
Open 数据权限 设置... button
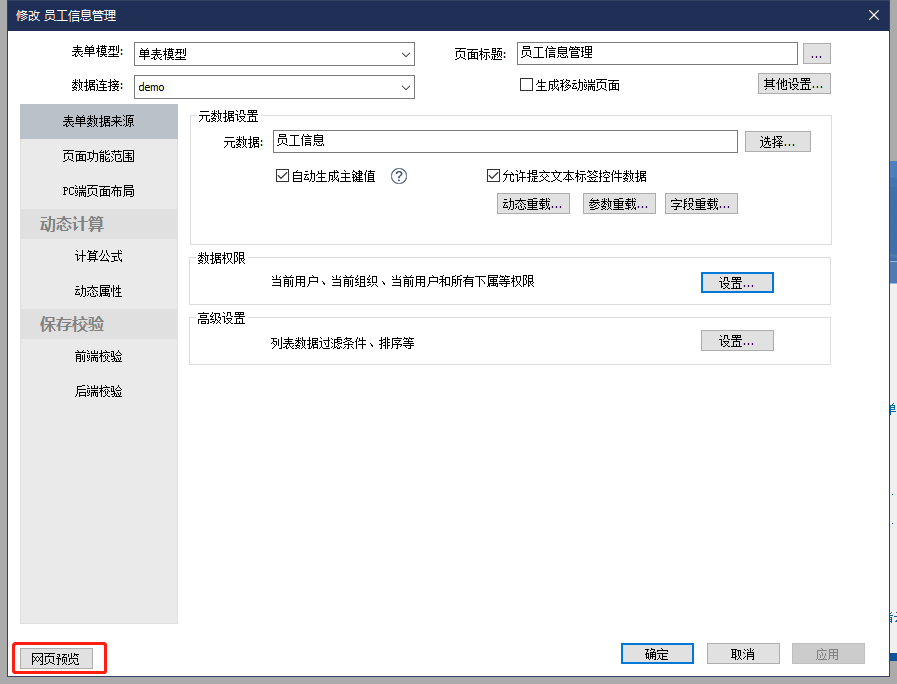point(737,283)
